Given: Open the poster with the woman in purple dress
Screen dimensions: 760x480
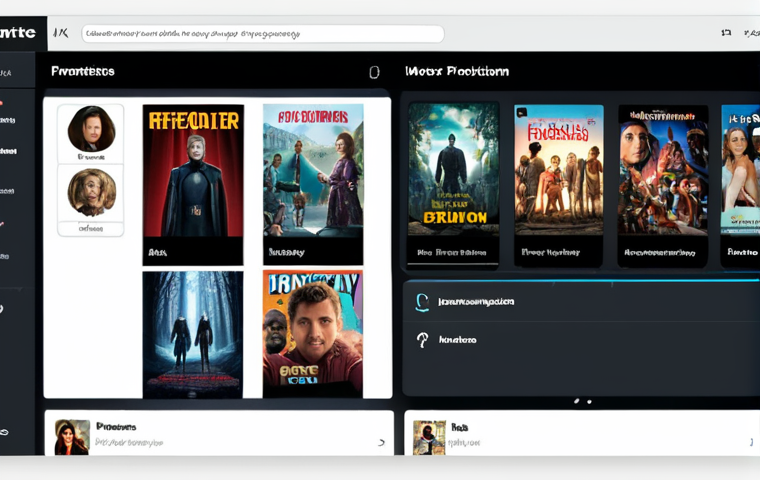Looking at the screenshot, I should (x=313, y=171).
